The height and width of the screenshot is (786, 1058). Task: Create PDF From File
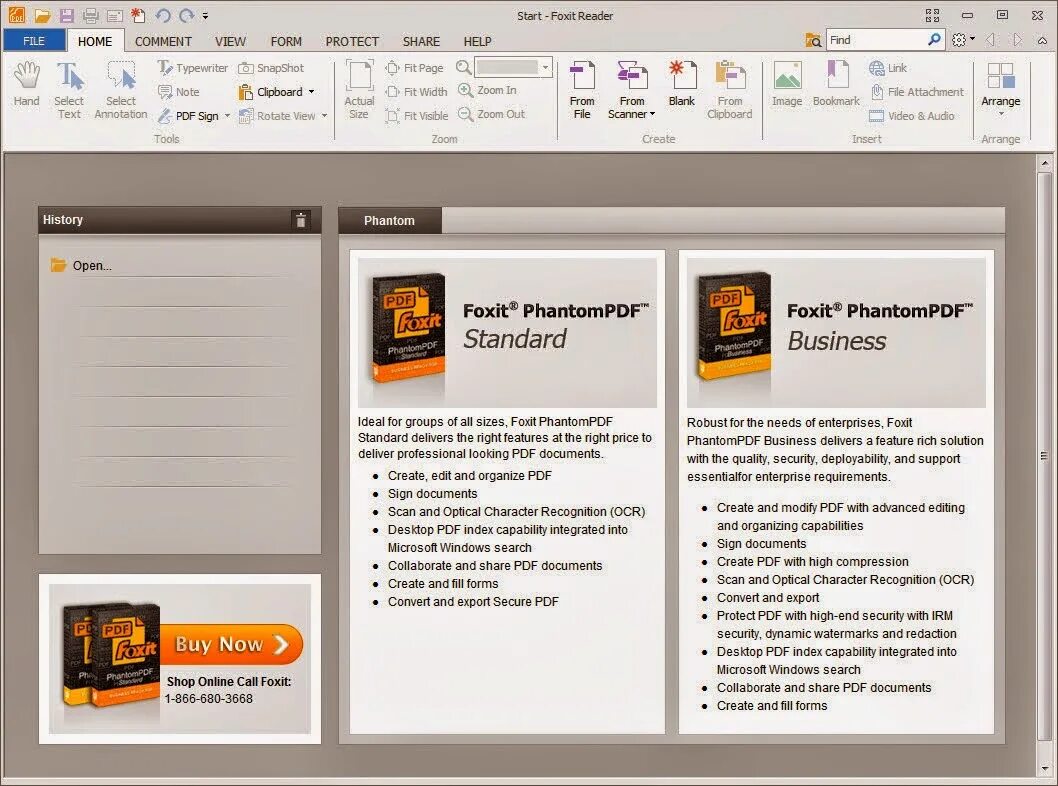[582, 90]
